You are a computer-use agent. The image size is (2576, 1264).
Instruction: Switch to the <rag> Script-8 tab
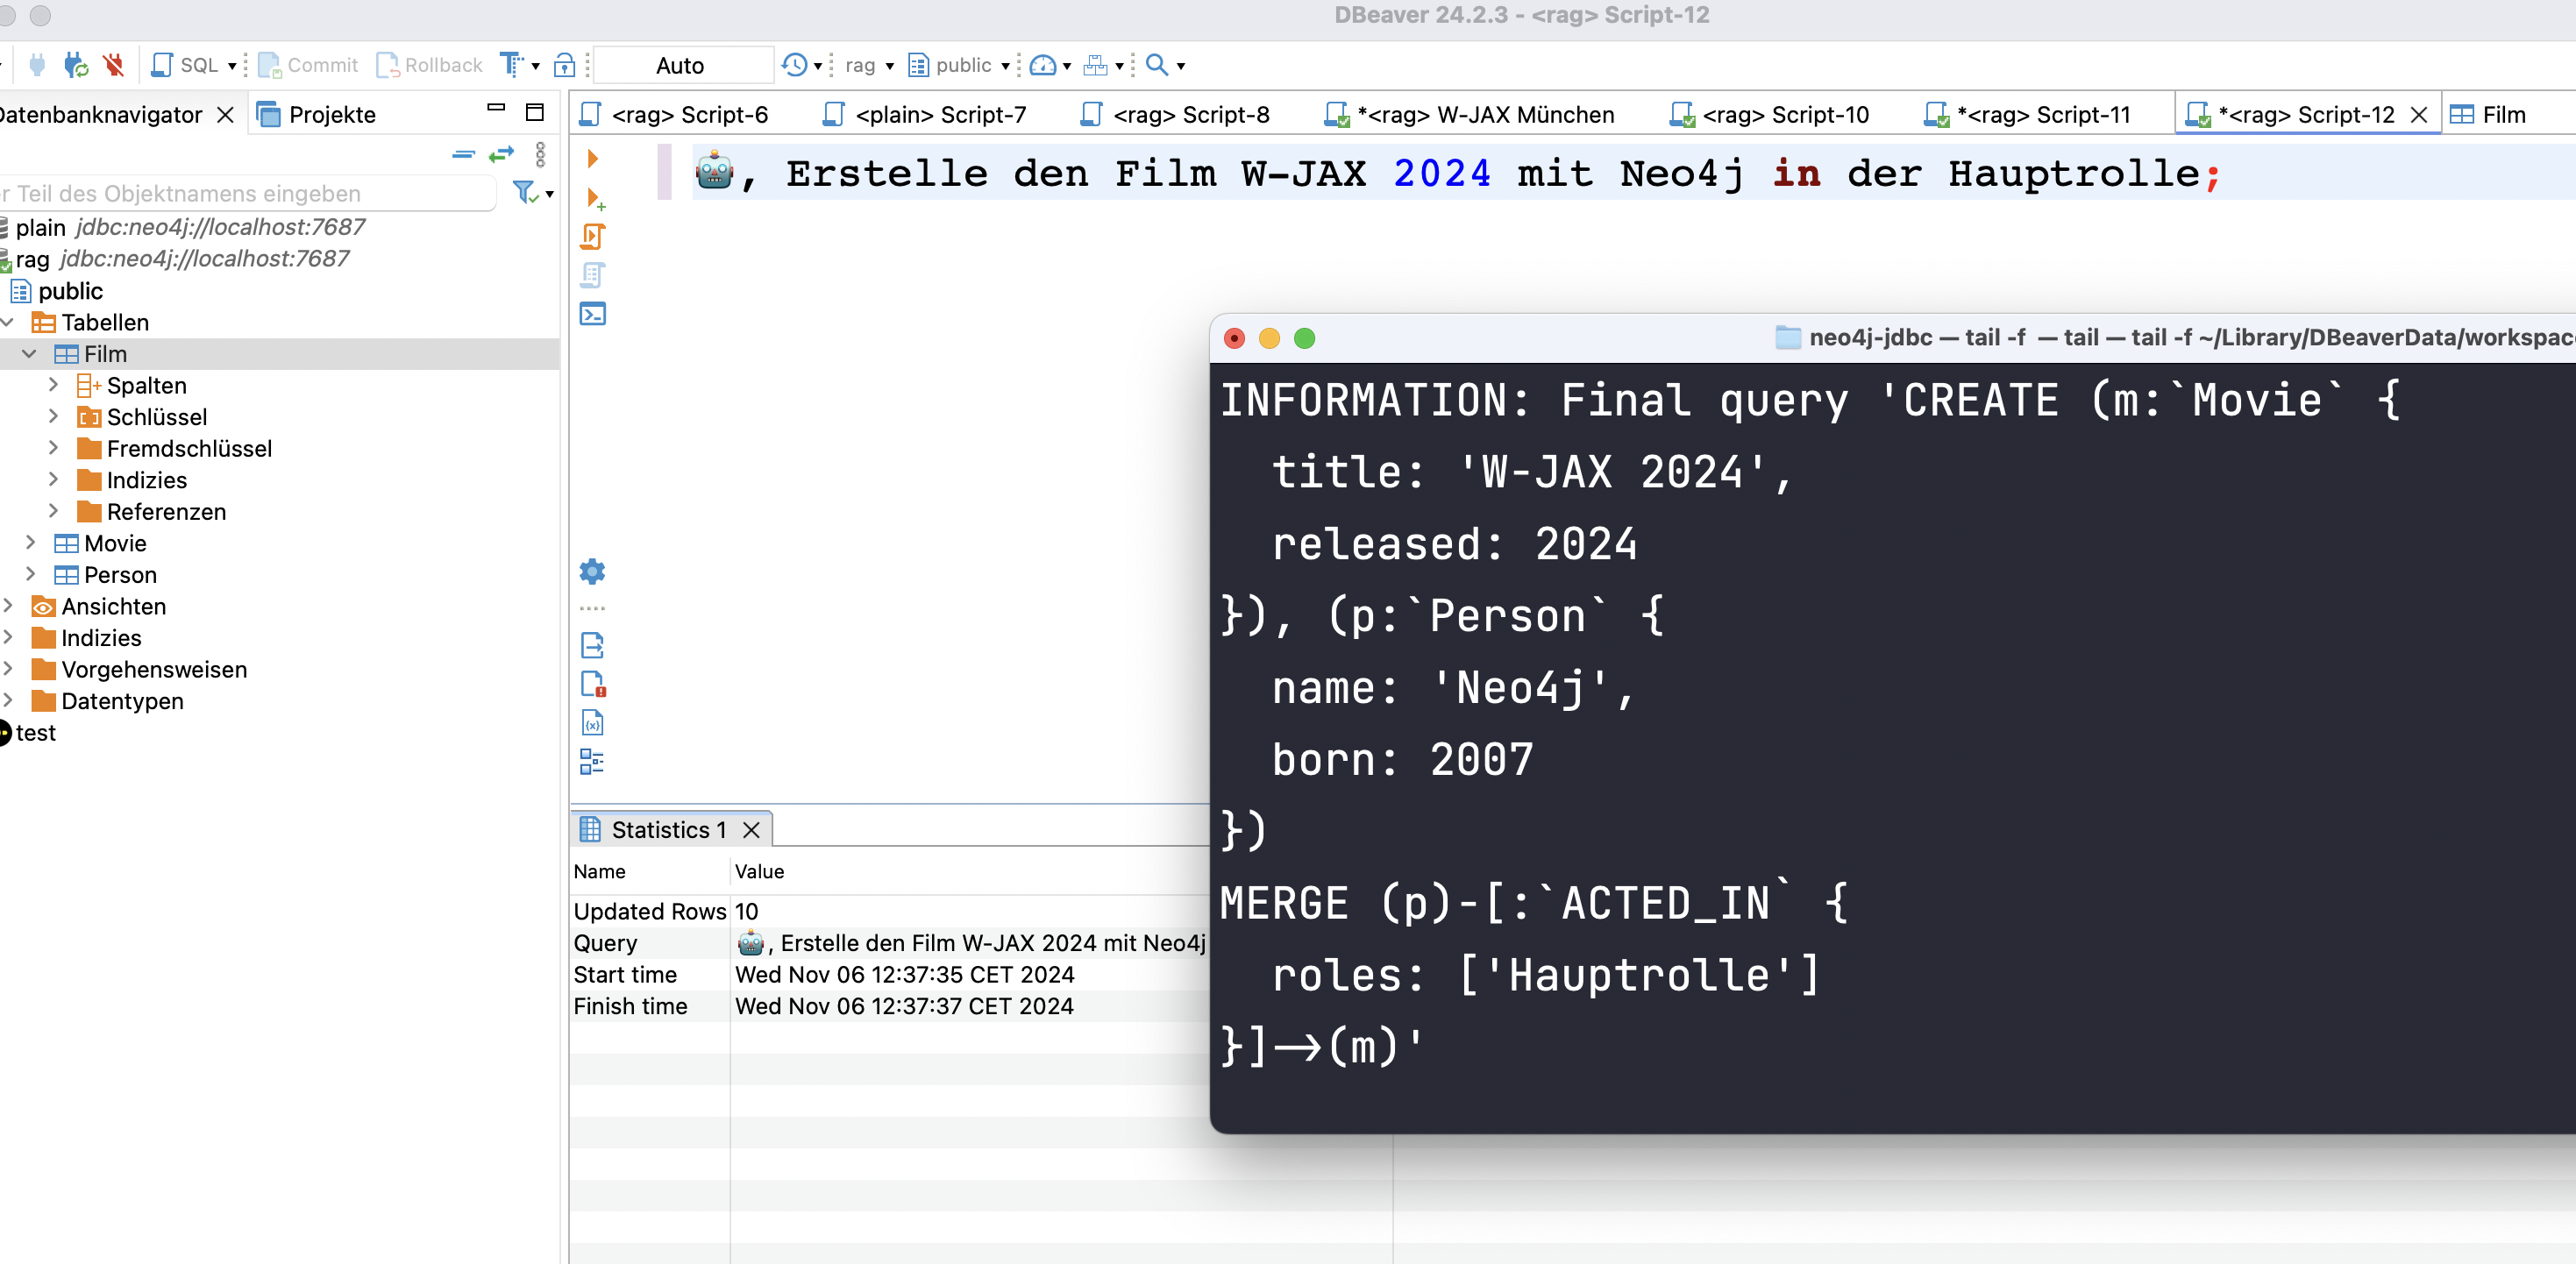point(1176,115)
